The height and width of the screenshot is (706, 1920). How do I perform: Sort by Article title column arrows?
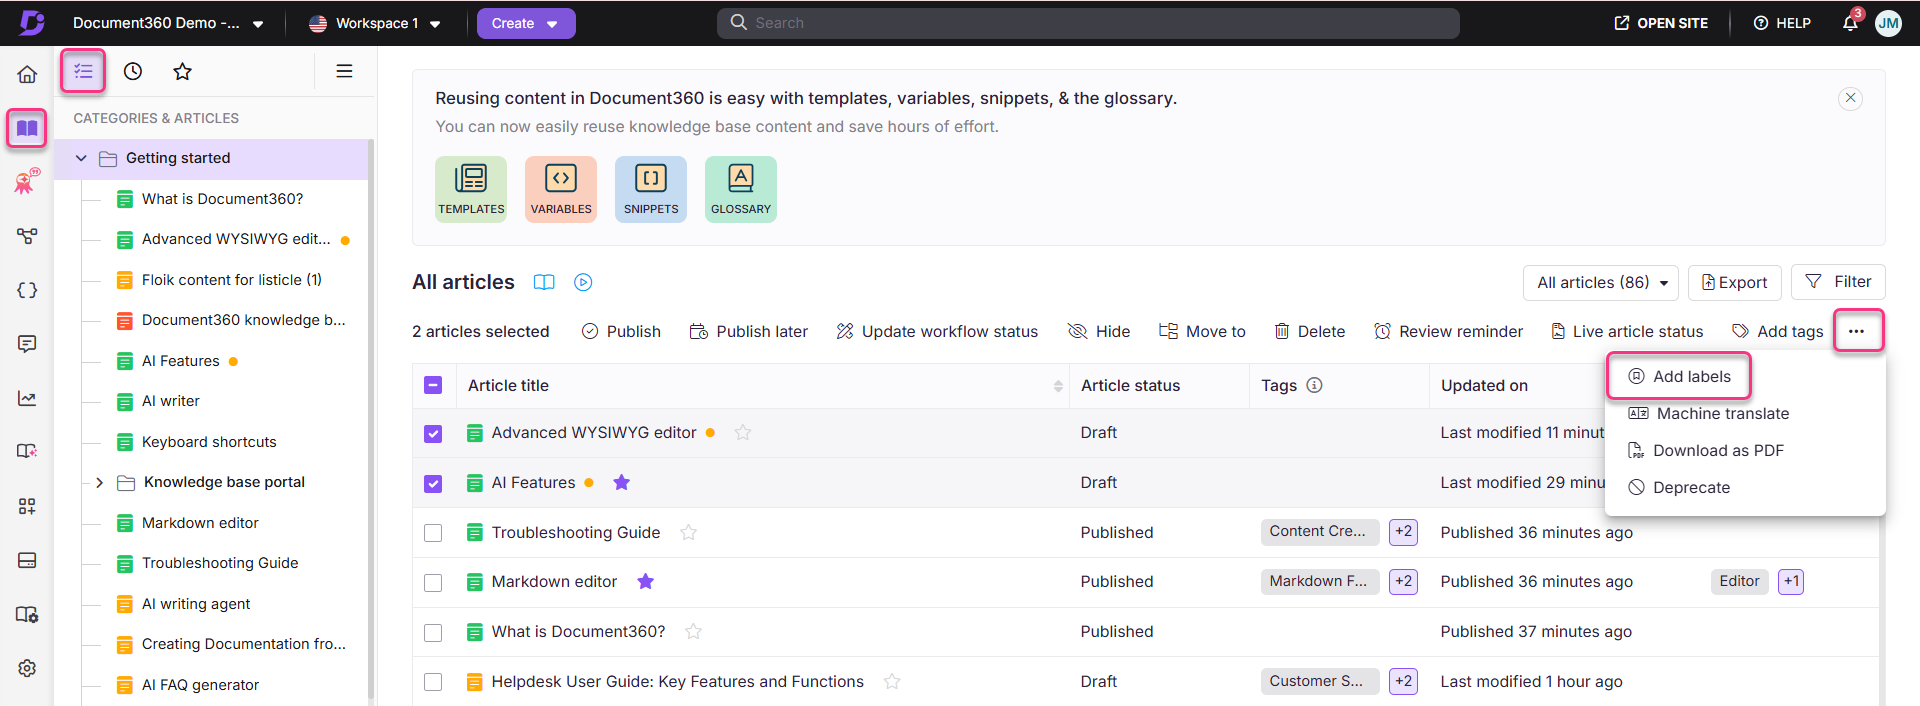coord(1058,386)
